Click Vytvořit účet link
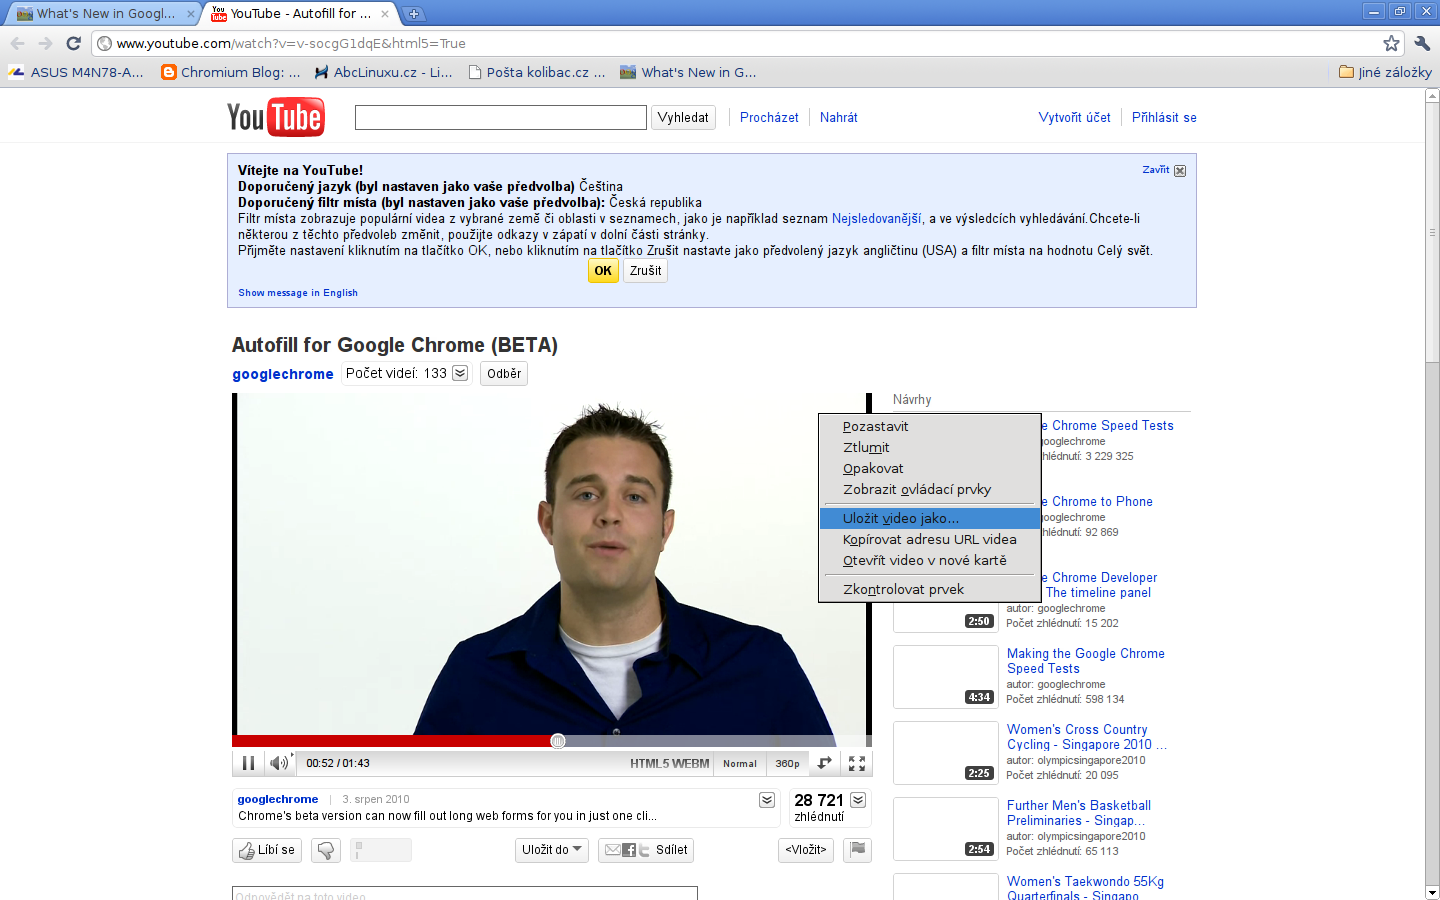 [x=1075, y=117]
